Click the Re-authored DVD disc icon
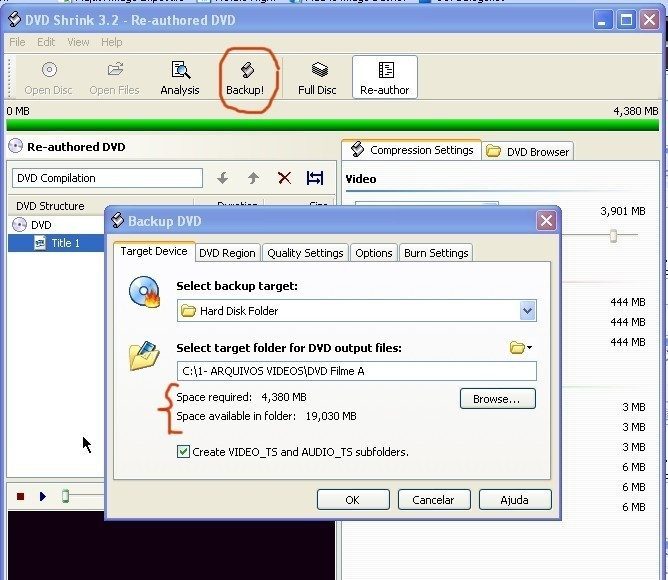The image size is (668, 580). pos(15,146)
